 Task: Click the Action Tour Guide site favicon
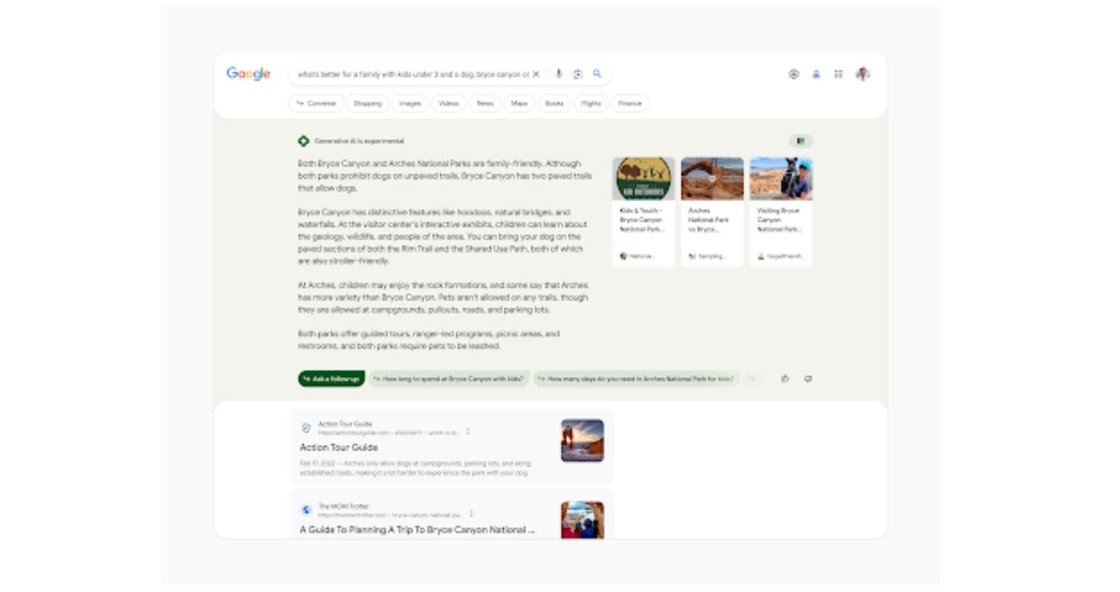306,428
